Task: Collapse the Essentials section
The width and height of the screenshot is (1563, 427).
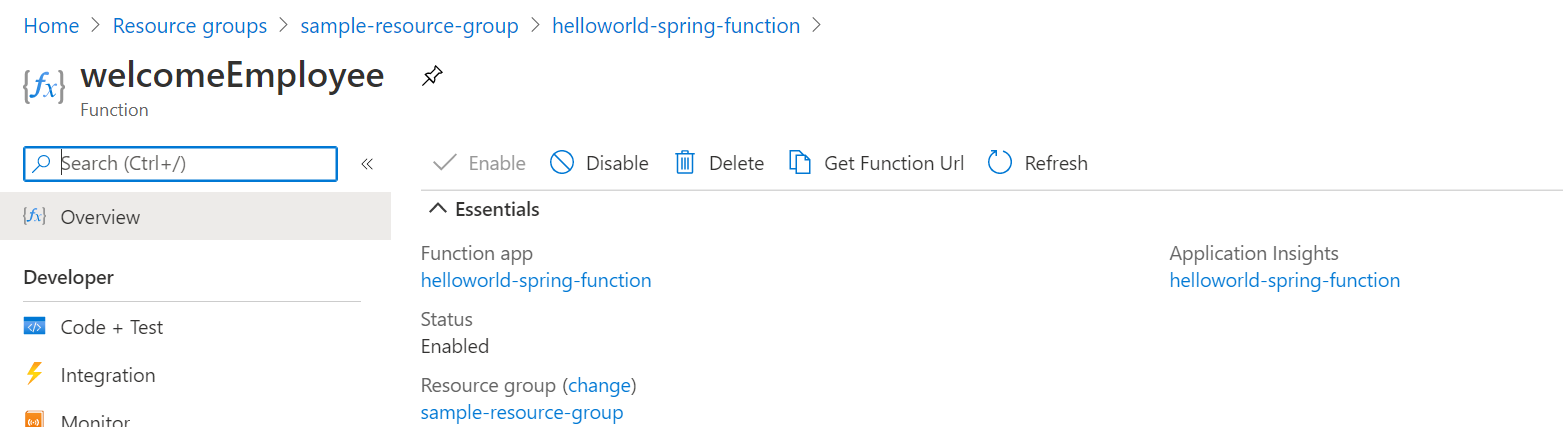Action: pos(437,209)
